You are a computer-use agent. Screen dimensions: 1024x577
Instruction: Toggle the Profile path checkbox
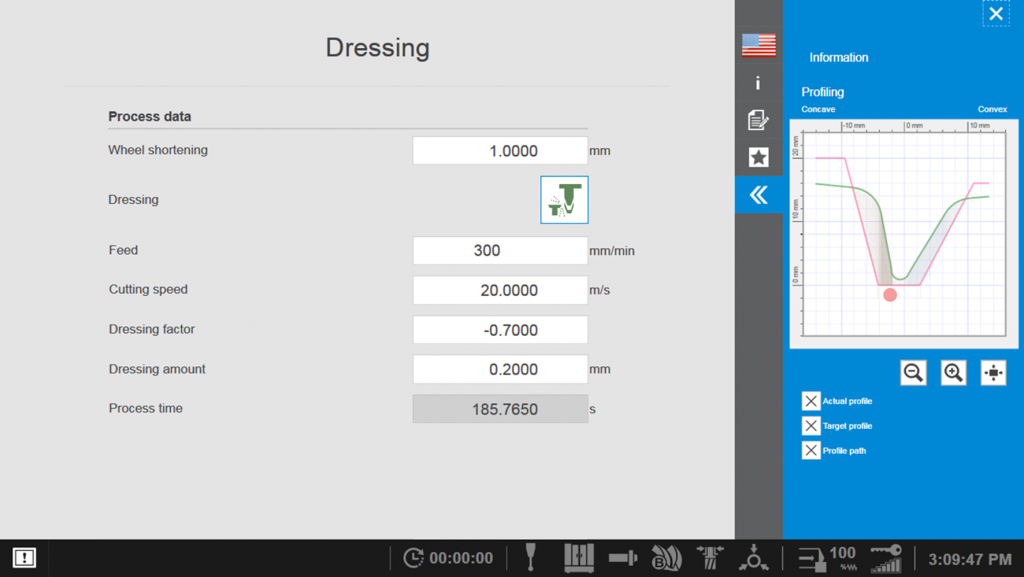[811, 450]
